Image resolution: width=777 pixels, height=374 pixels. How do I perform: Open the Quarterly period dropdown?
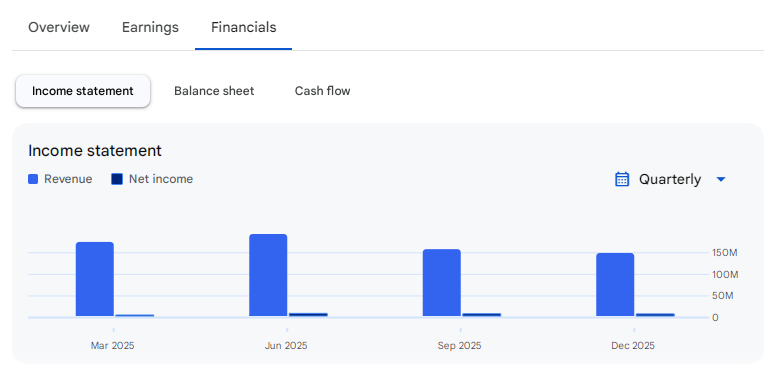click(x=670, y=179)
